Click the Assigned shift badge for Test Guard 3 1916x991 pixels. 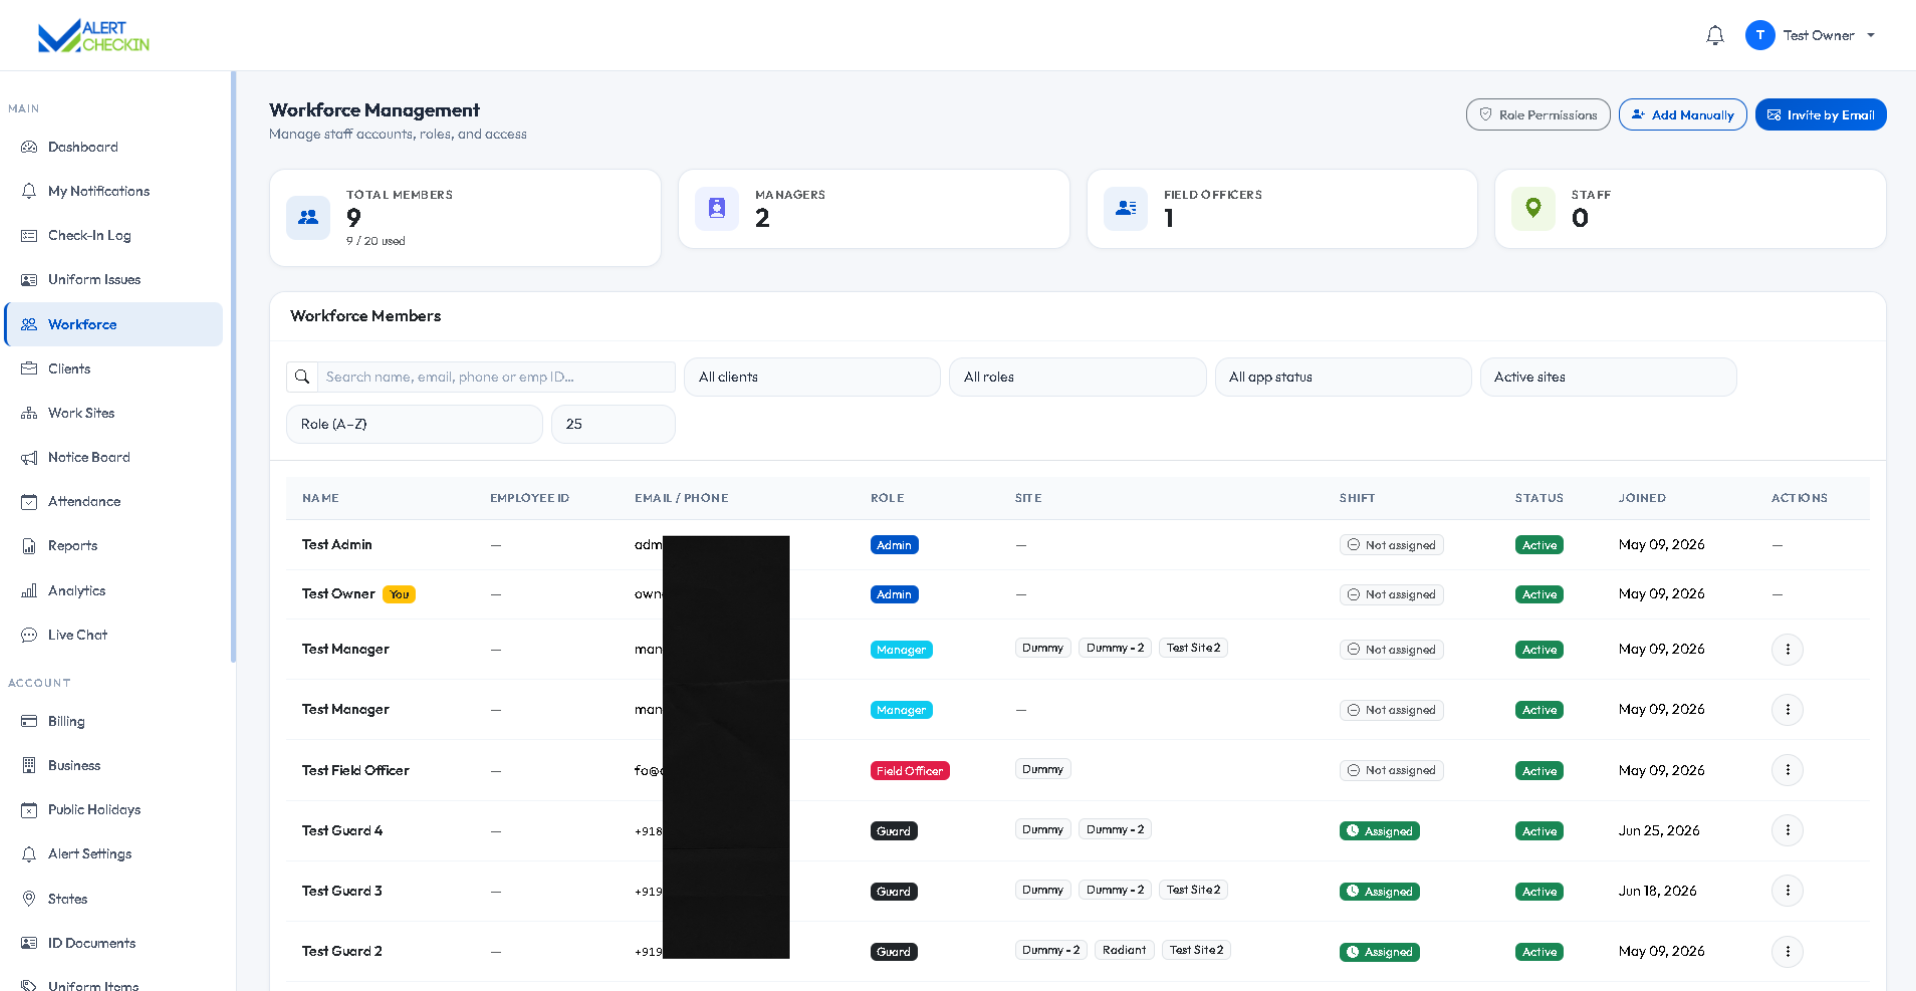[x=1379, y=891]
